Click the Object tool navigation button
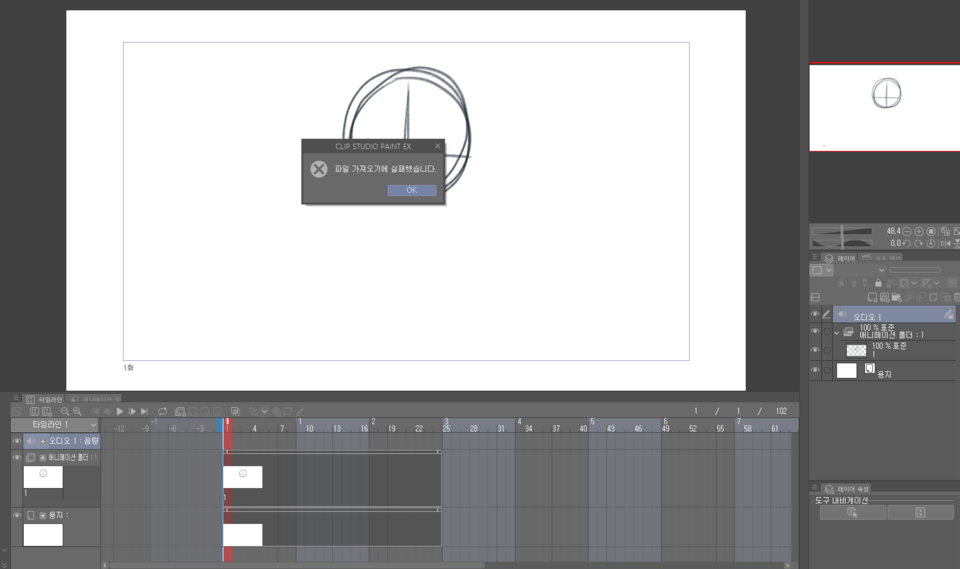 pyautogui.click(x=852, y=513)
